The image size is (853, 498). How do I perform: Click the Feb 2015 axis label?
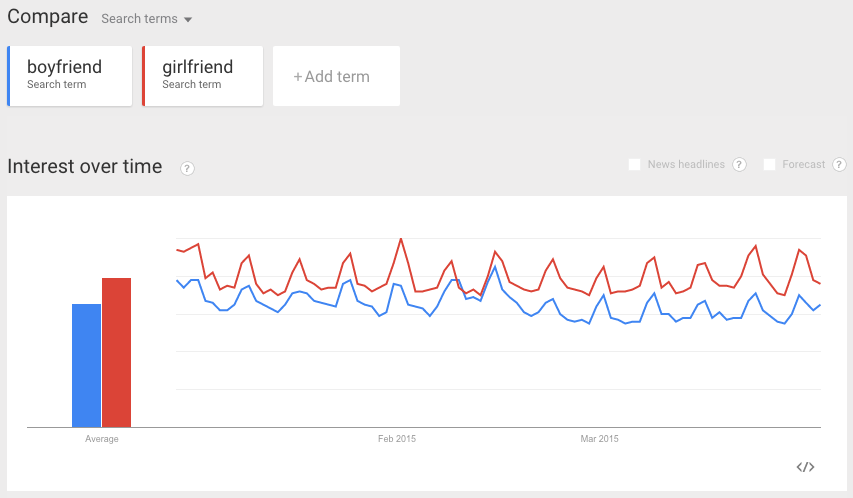click(397, 439)
